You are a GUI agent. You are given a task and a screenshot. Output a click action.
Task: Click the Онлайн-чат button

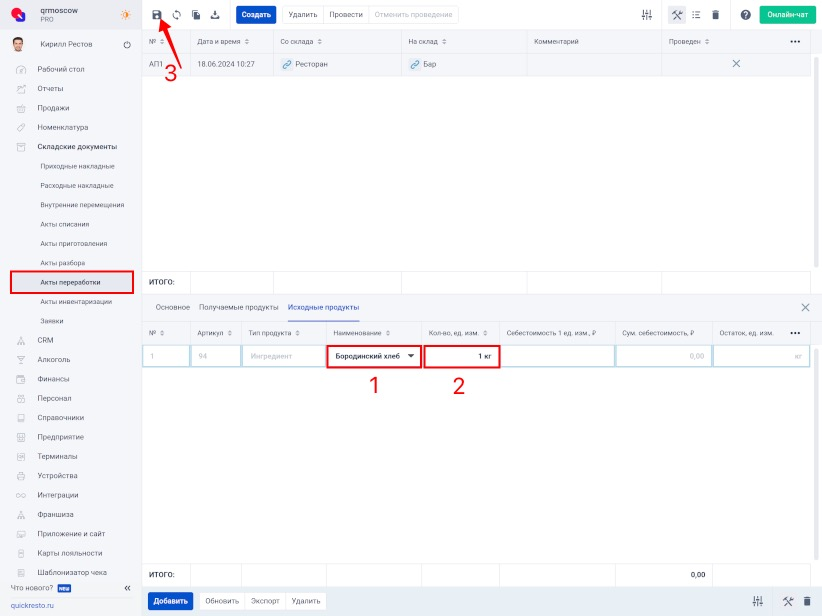(787, 15)
